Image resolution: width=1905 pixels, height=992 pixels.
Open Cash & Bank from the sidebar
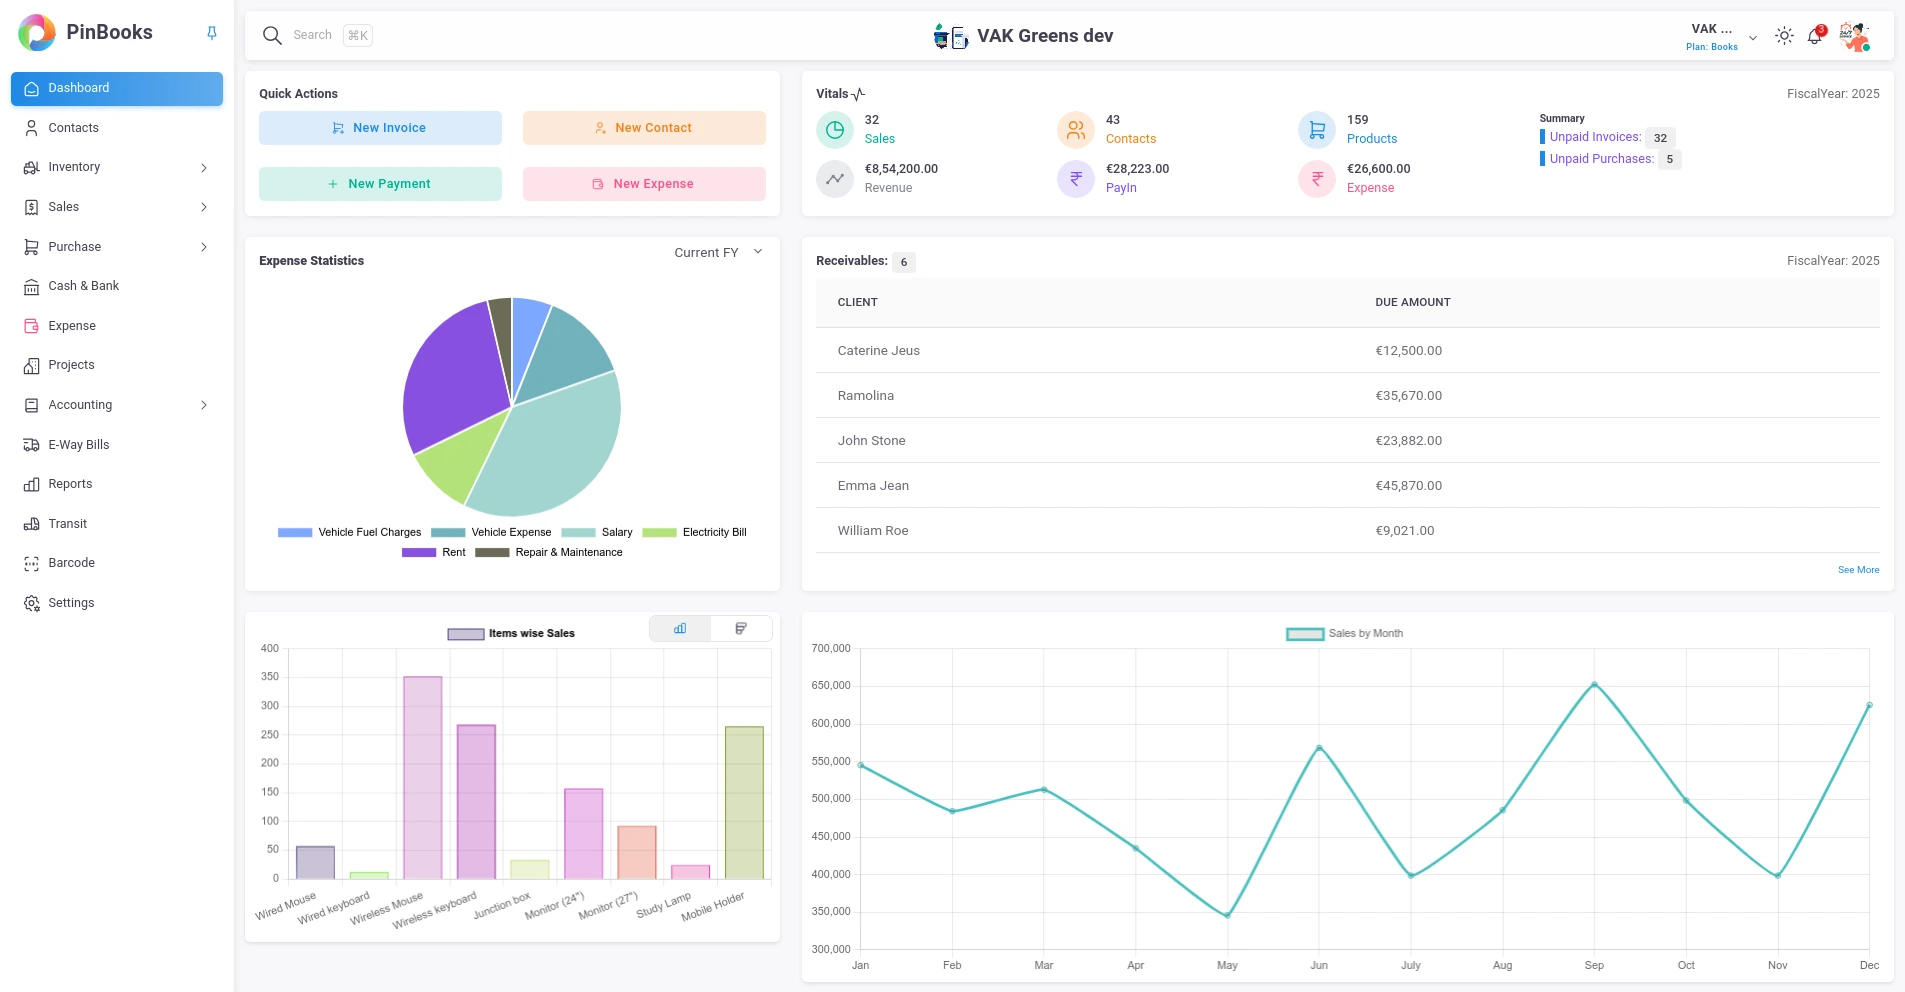click(83, 286)
